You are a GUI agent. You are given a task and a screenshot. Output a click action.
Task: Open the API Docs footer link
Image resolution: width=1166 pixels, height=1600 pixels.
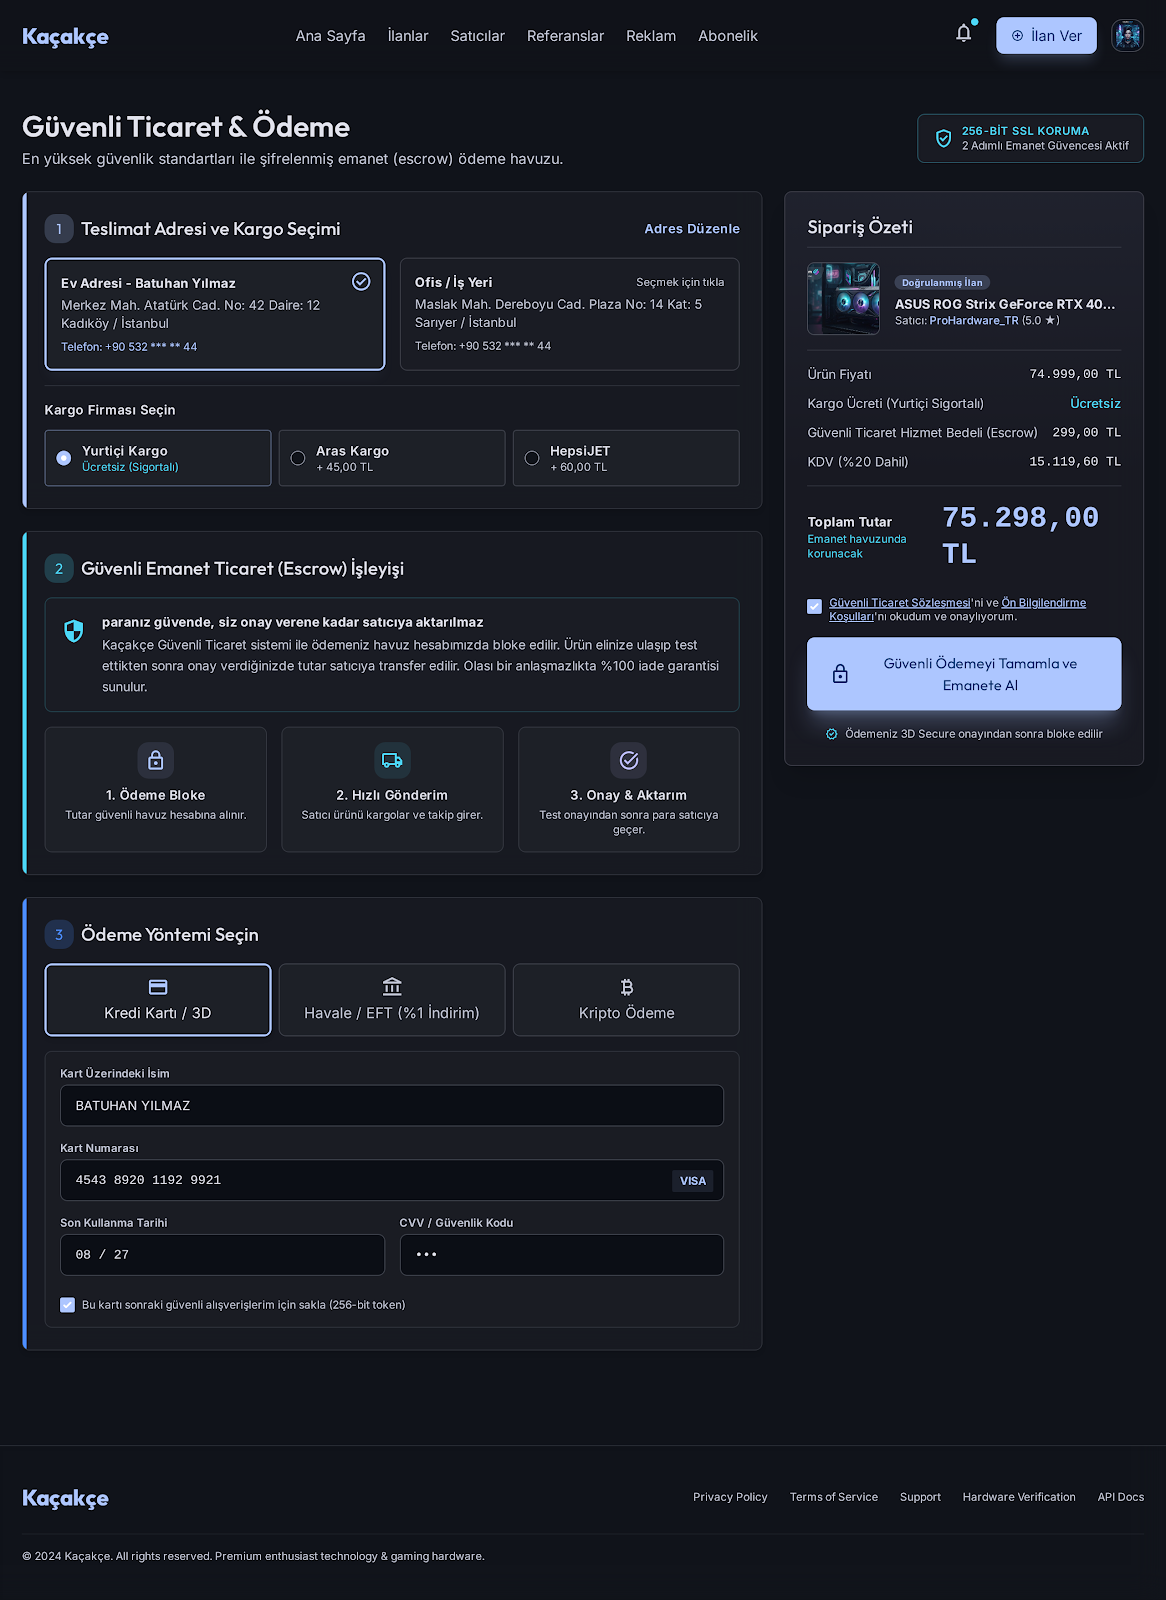click(x=1121, y=1497)
